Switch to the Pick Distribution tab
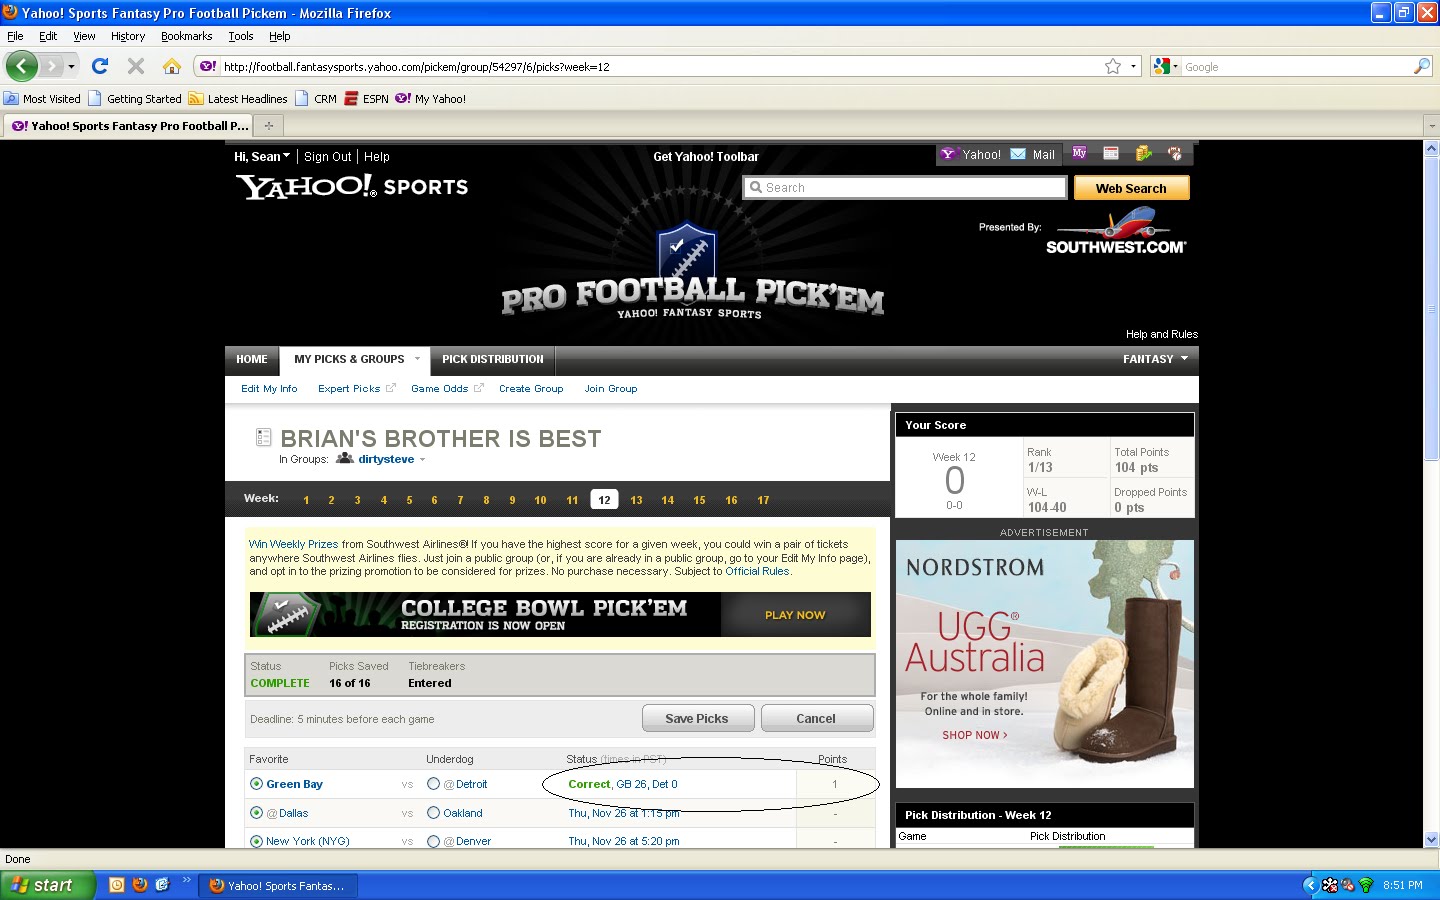Screen dimensions: 1440x900 coord(493,359)
